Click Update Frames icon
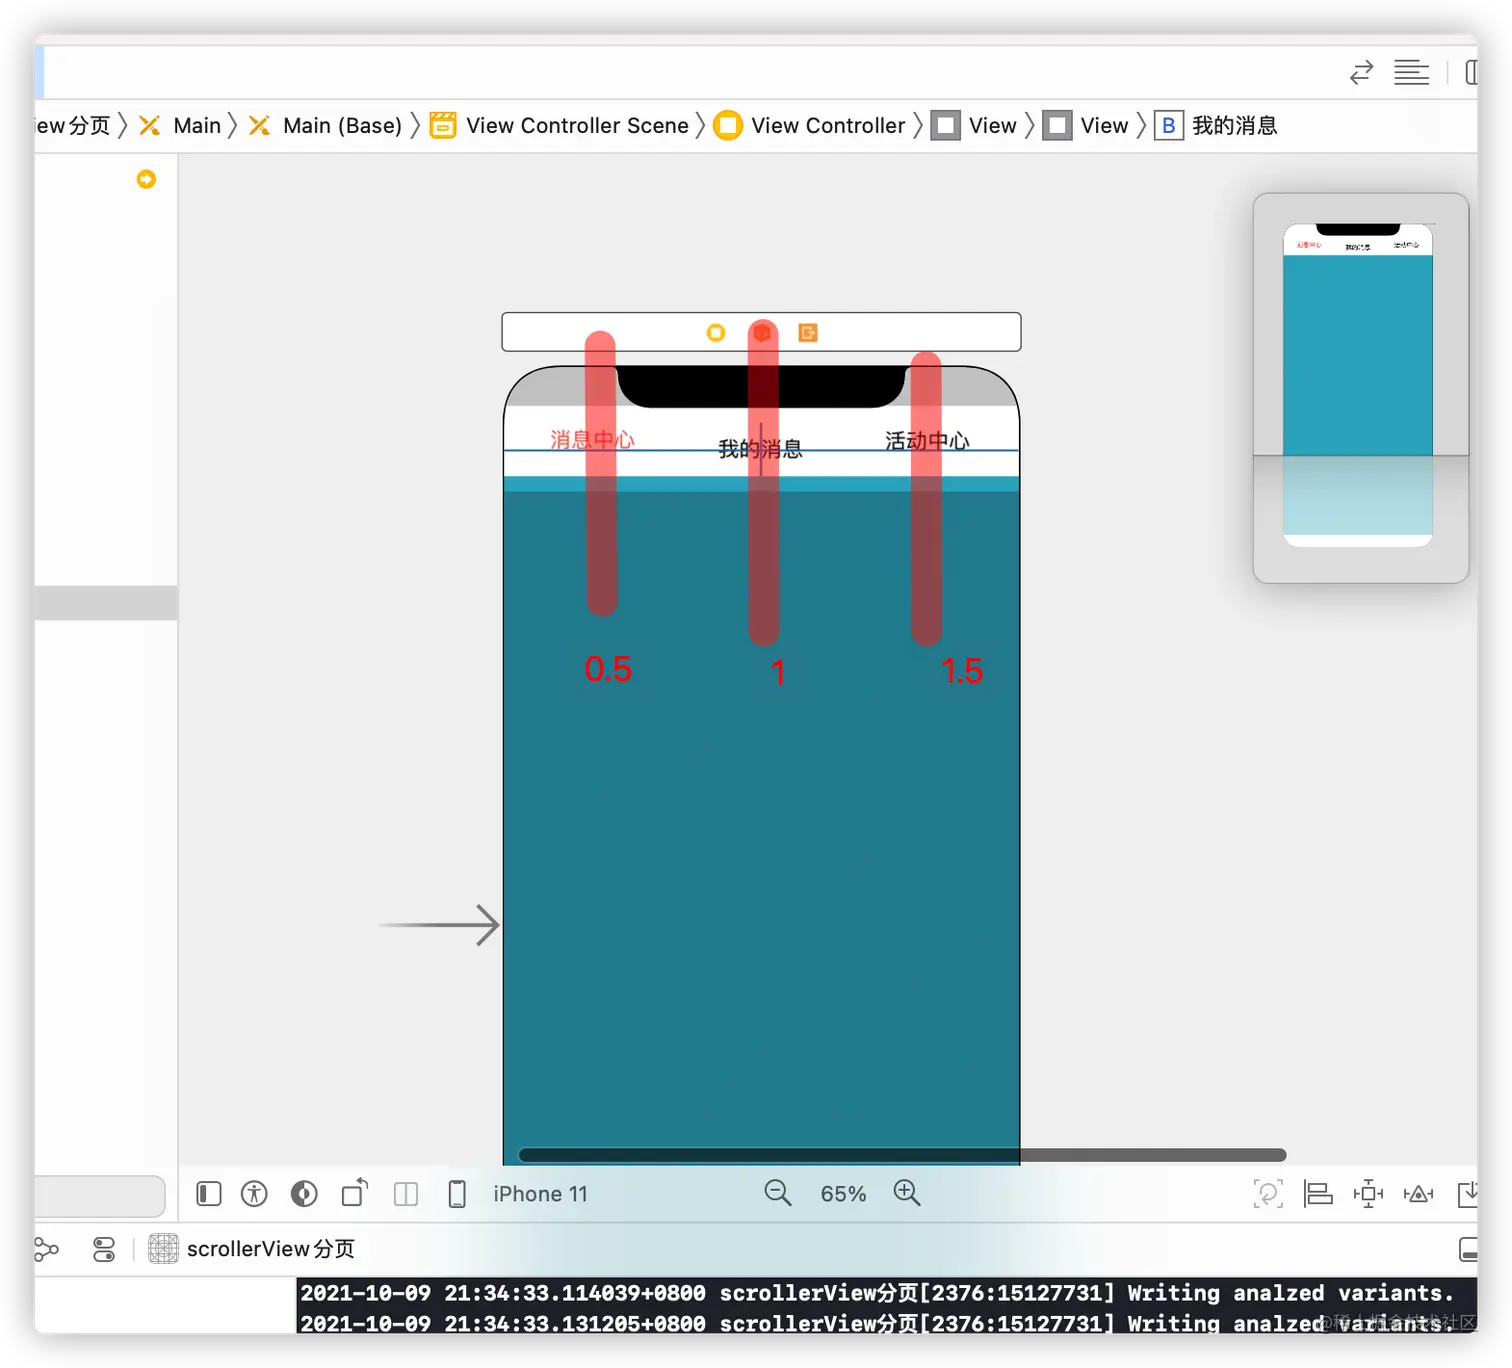Viewport: 1512px width, 1368px height. coord(1268,1193)
